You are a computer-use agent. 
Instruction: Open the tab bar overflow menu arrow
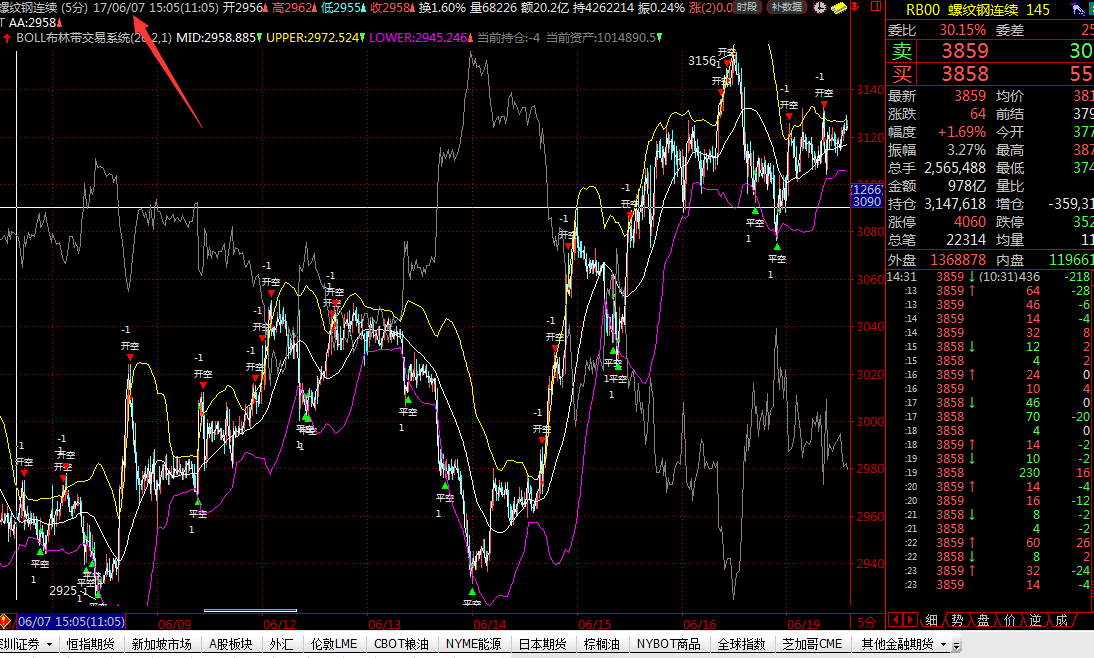click(x=957, y=645)
